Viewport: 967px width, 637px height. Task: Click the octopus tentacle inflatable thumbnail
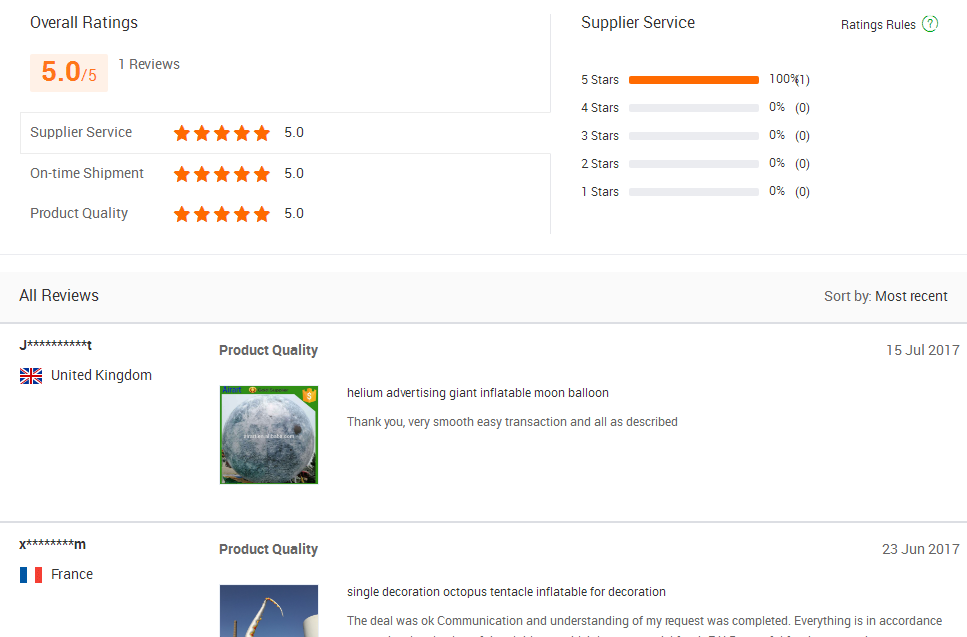click(269, 611)
